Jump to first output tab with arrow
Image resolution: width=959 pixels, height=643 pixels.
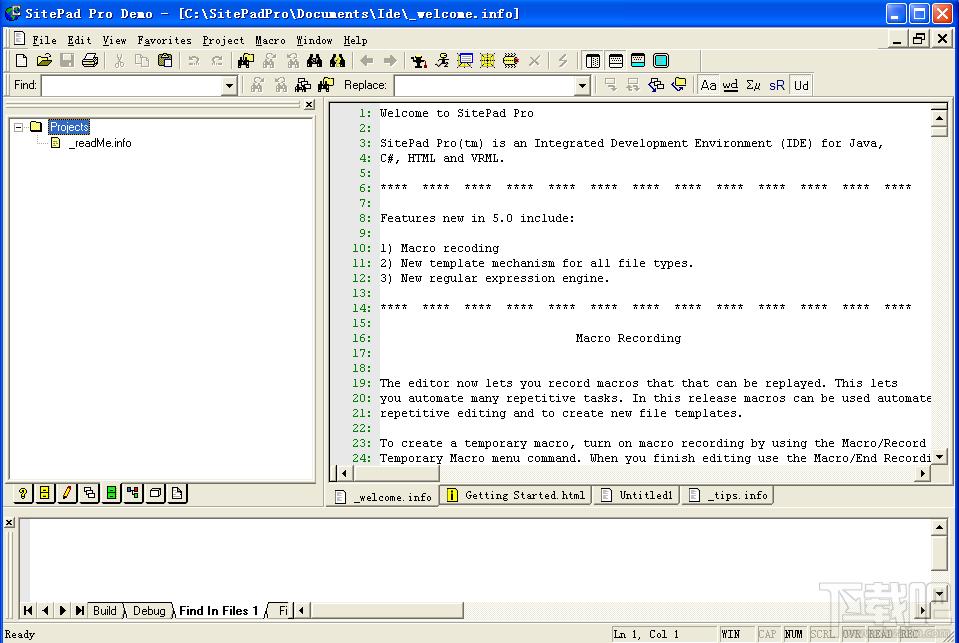pos(28,611)
